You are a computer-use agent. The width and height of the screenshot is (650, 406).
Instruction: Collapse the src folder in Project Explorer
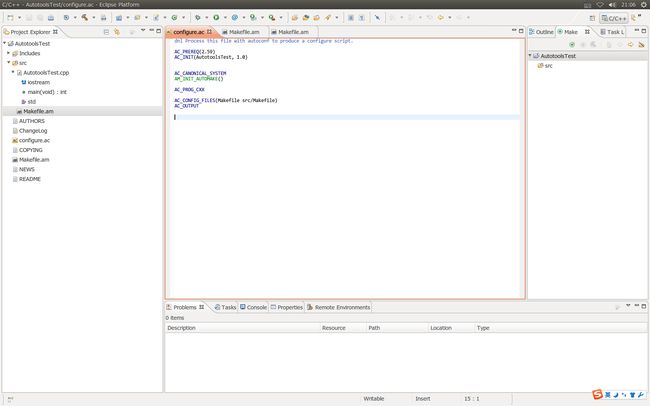9,63
